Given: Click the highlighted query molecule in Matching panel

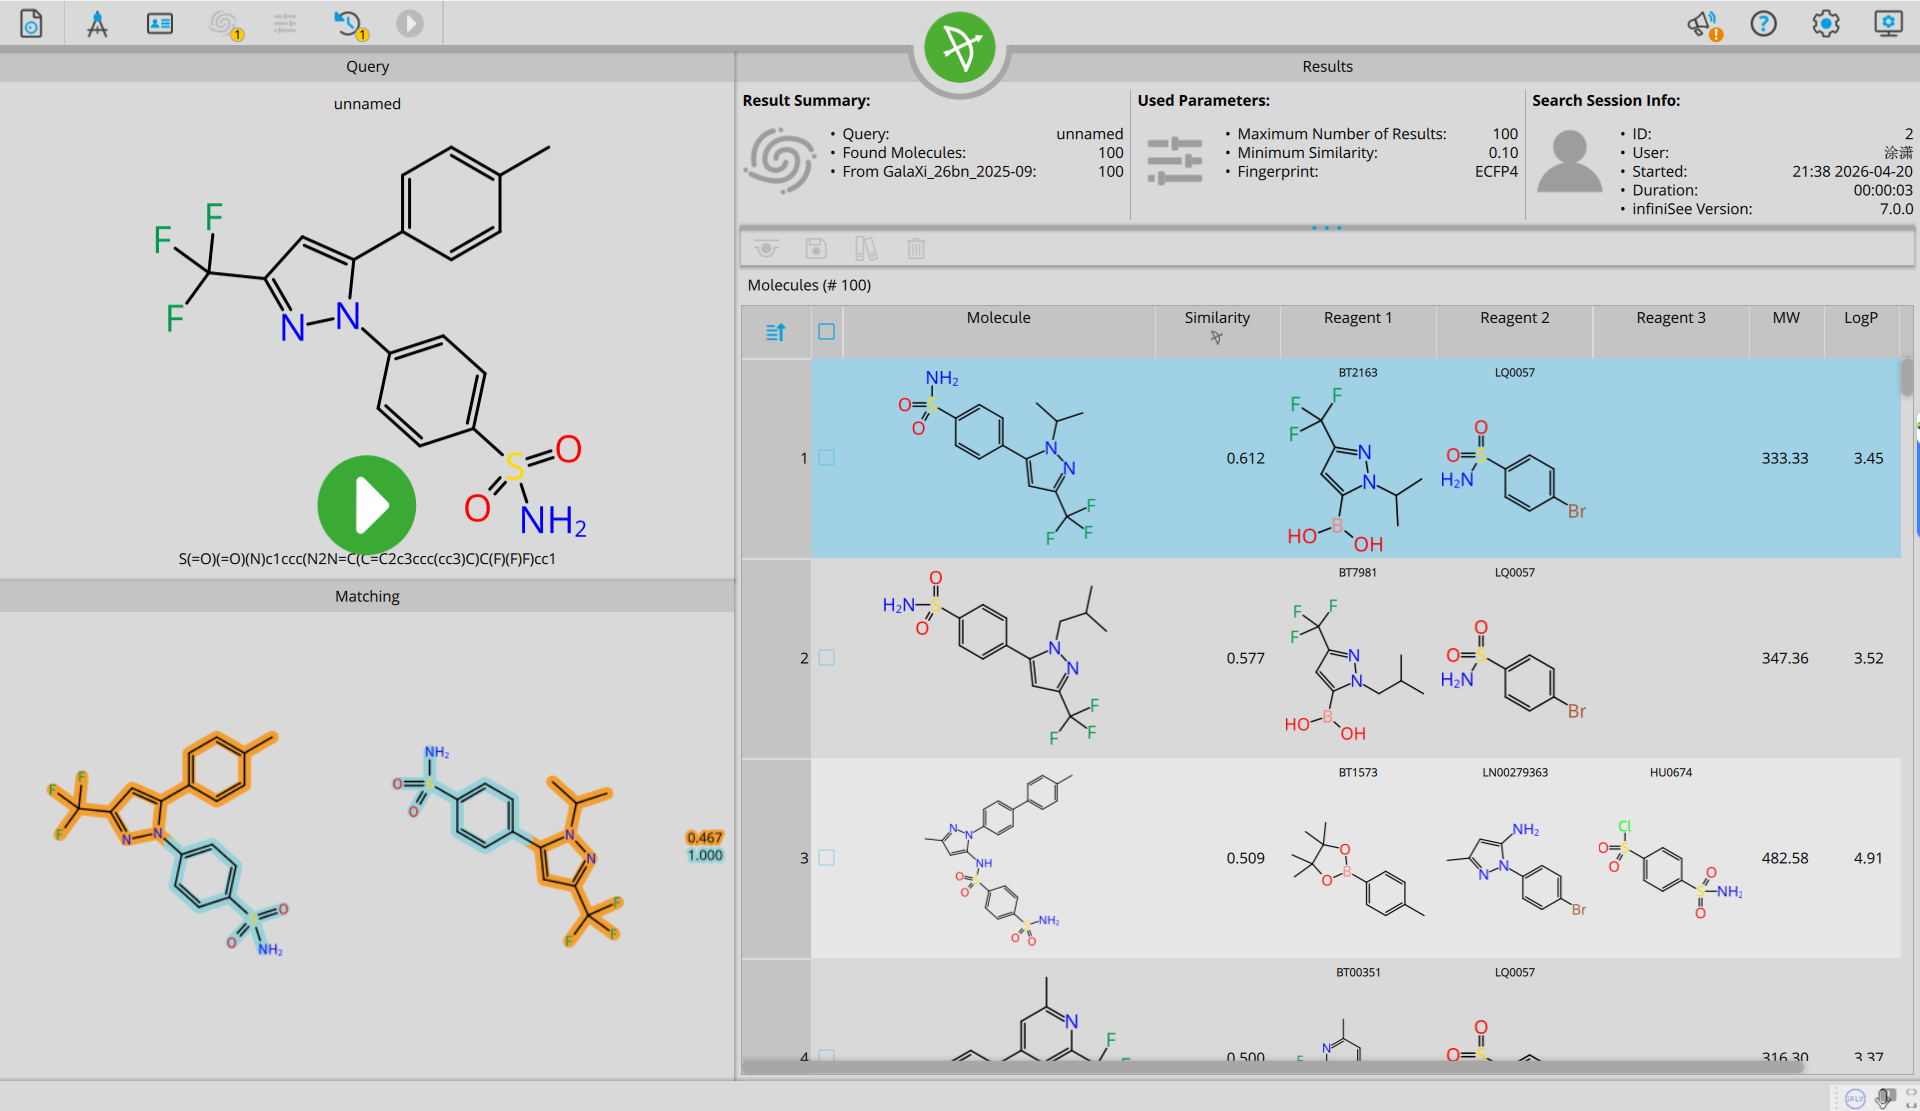Looking at the screenshot, I should point(168,843).
